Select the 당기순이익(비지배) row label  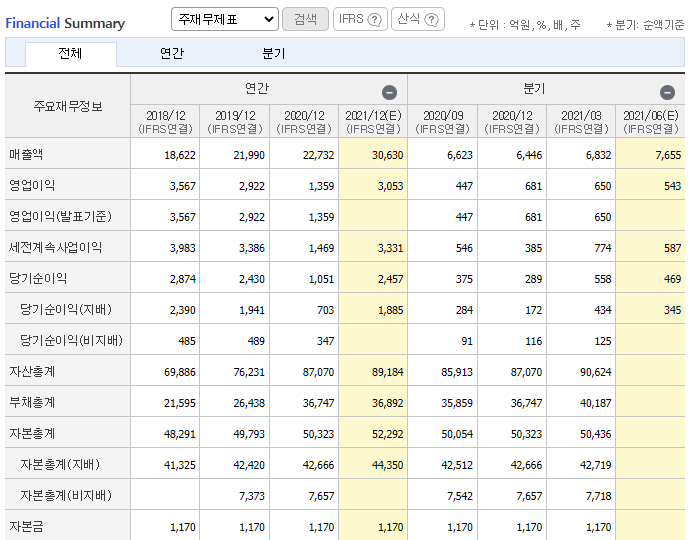pyautogui.click(x=71, y=340)
